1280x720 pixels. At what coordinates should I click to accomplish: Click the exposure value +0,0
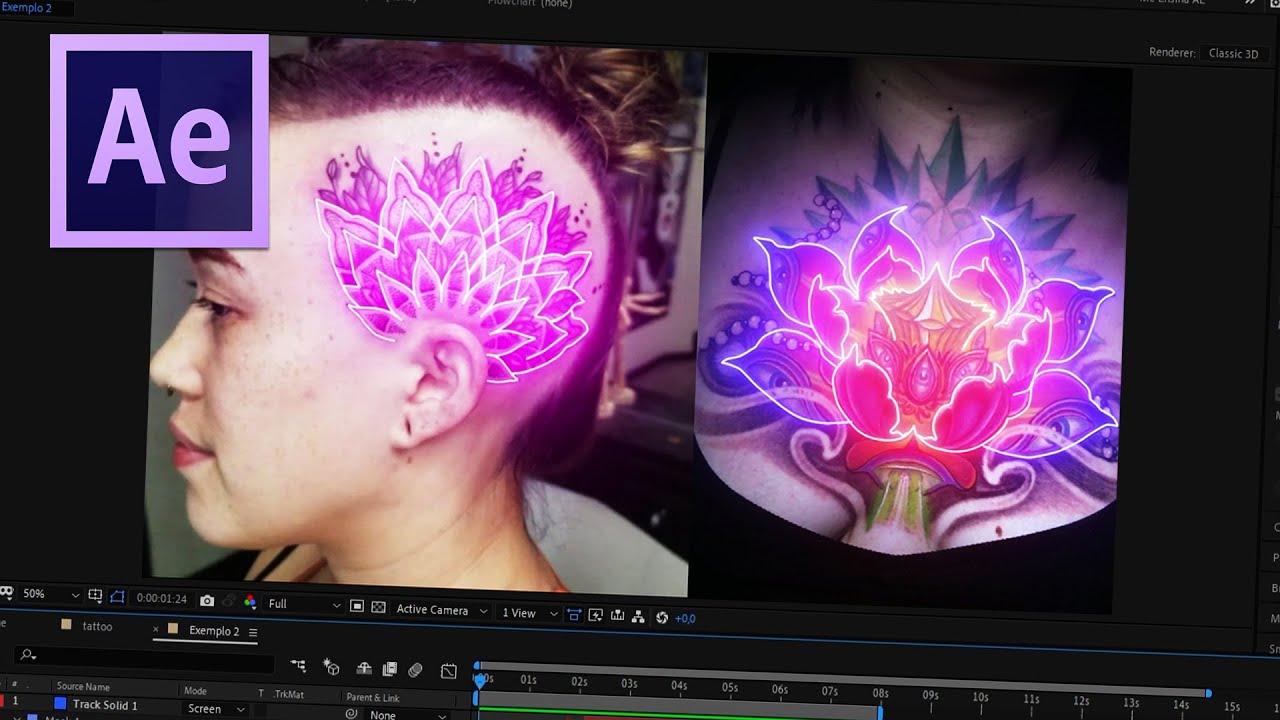tap(685, 619)
